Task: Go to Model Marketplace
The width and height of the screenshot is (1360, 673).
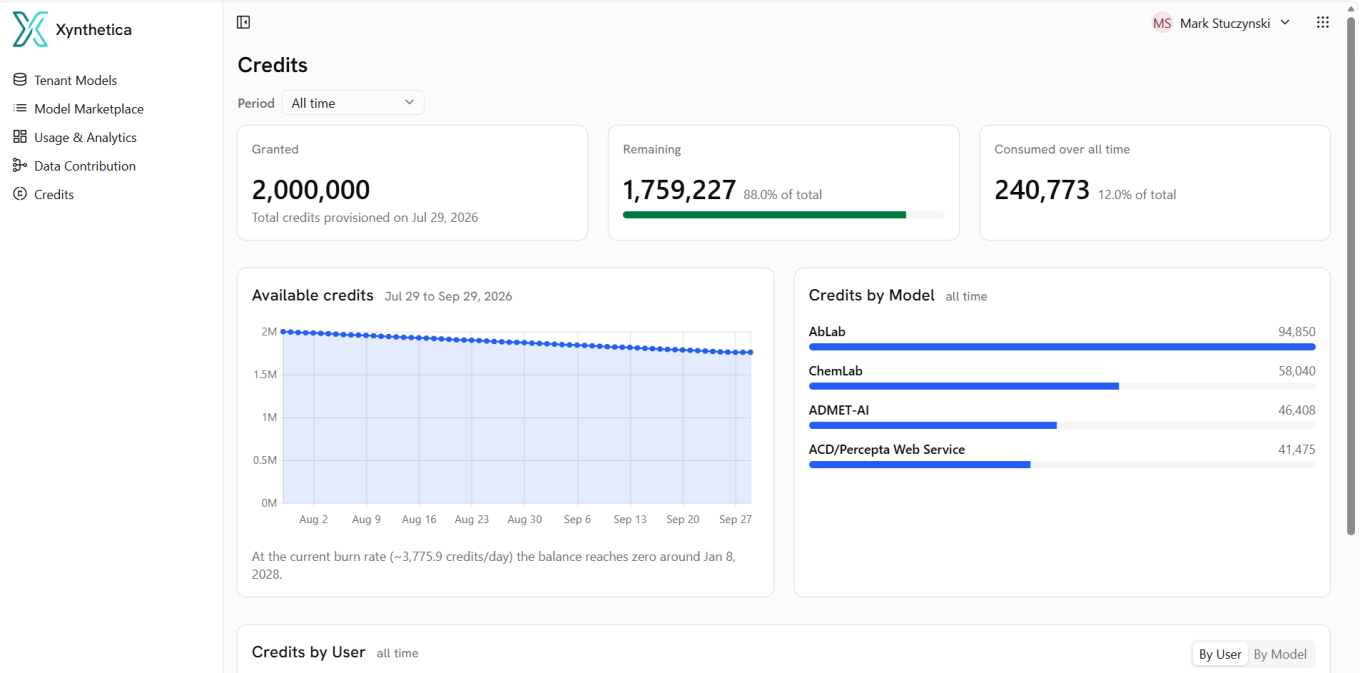Action: point(89,109)
